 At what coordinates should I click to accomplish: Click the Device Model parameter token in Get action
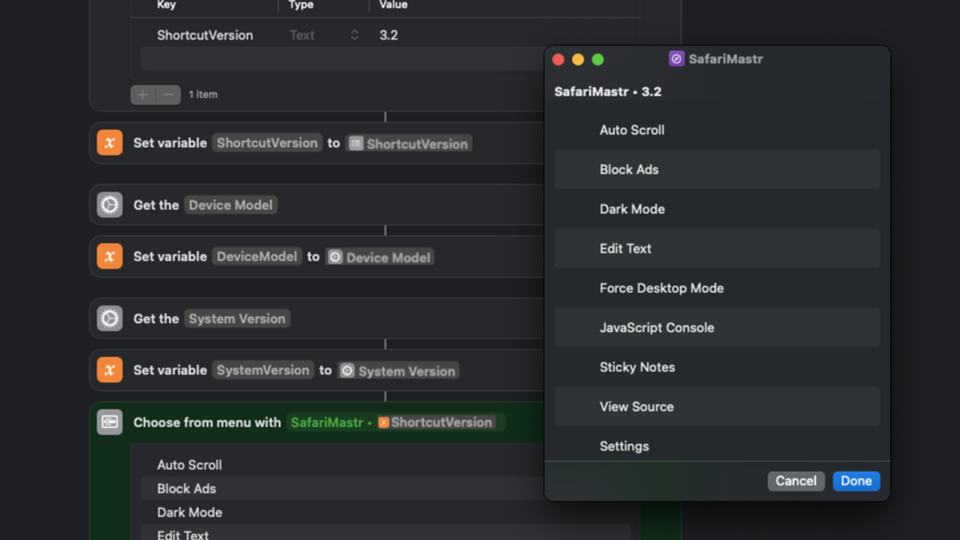[x=231, y=205]
